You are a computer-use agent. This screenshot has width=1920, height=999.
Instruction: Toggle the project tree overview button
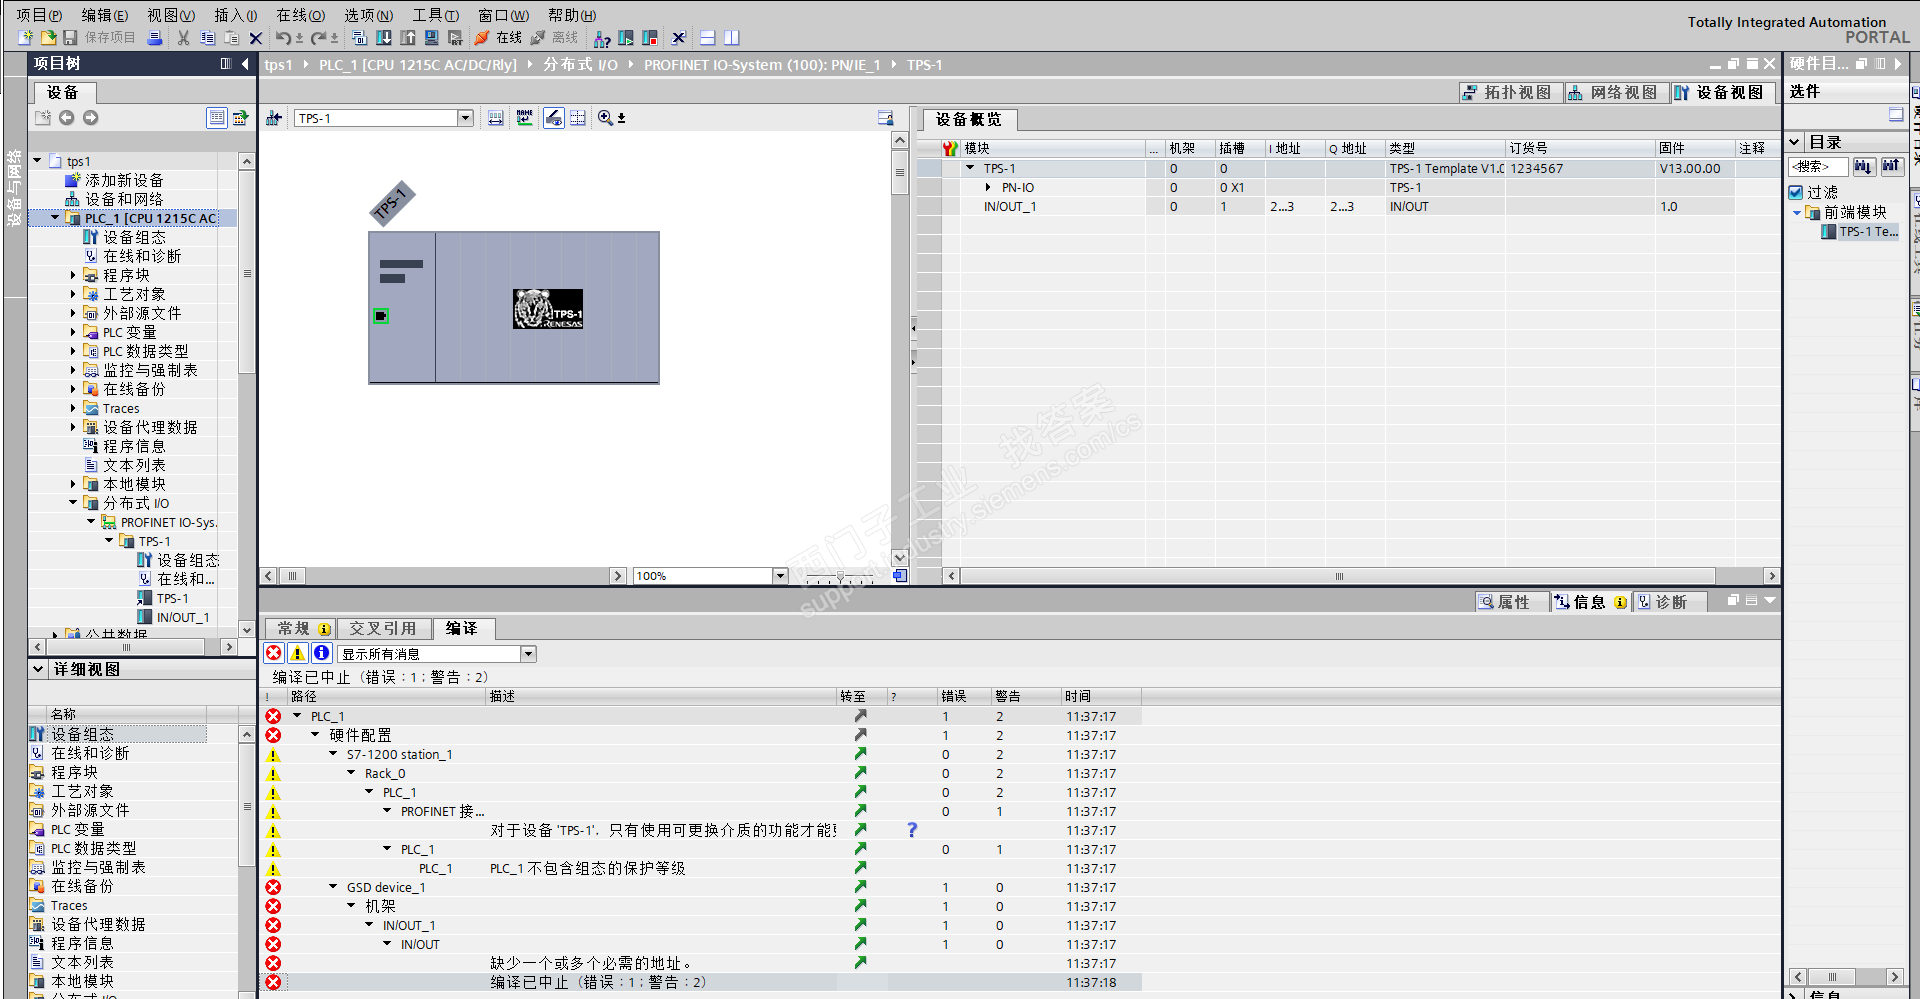click(216, 118)
